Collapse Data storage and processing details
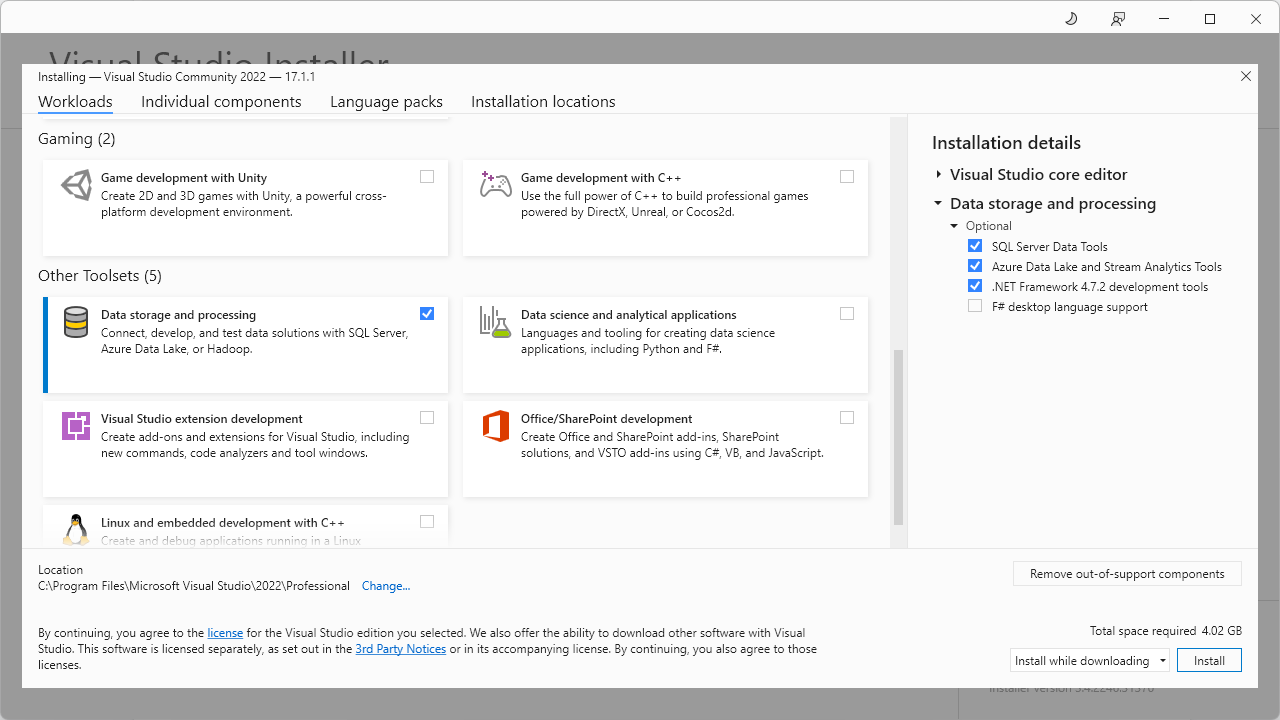The width and height of the screenshot is (1280, 720). (939, 204)
